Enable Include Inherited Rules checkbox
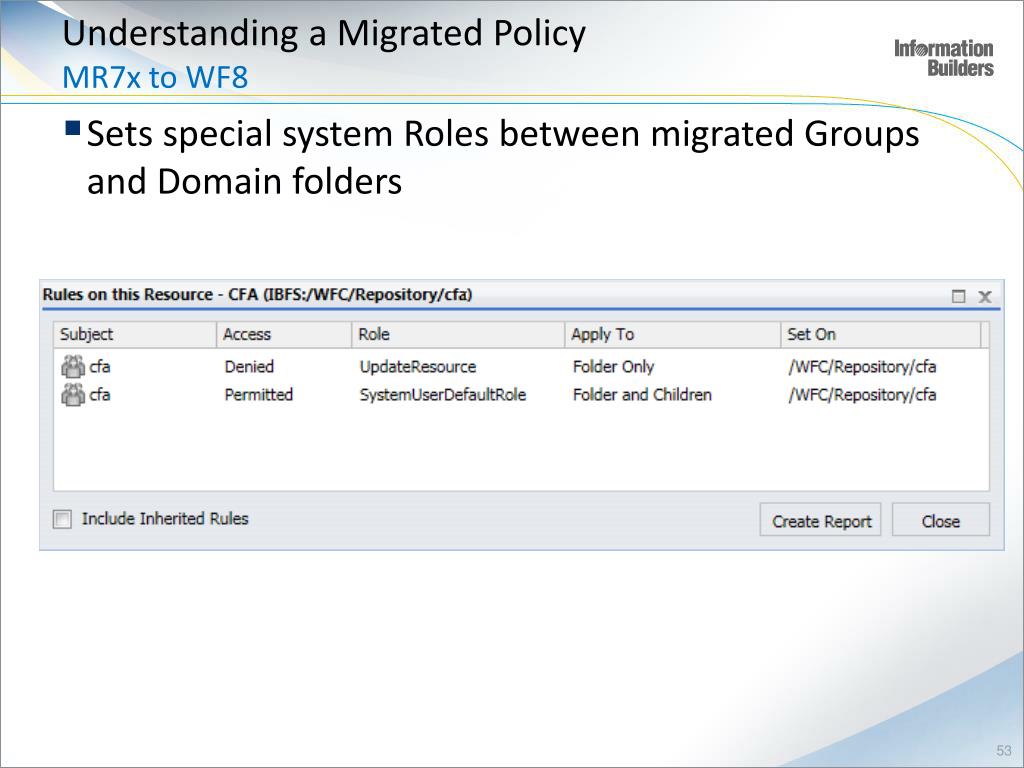Viewport: 1024px width, 768px height. 62,519
